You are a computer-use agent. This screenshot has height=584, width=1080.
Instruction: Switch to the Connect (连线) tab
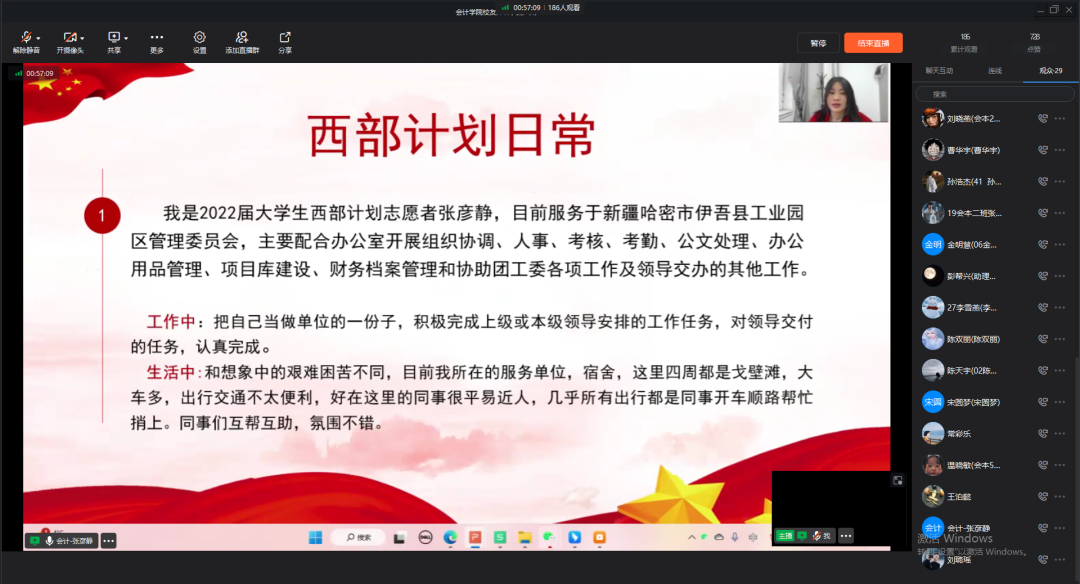[994, 71]
